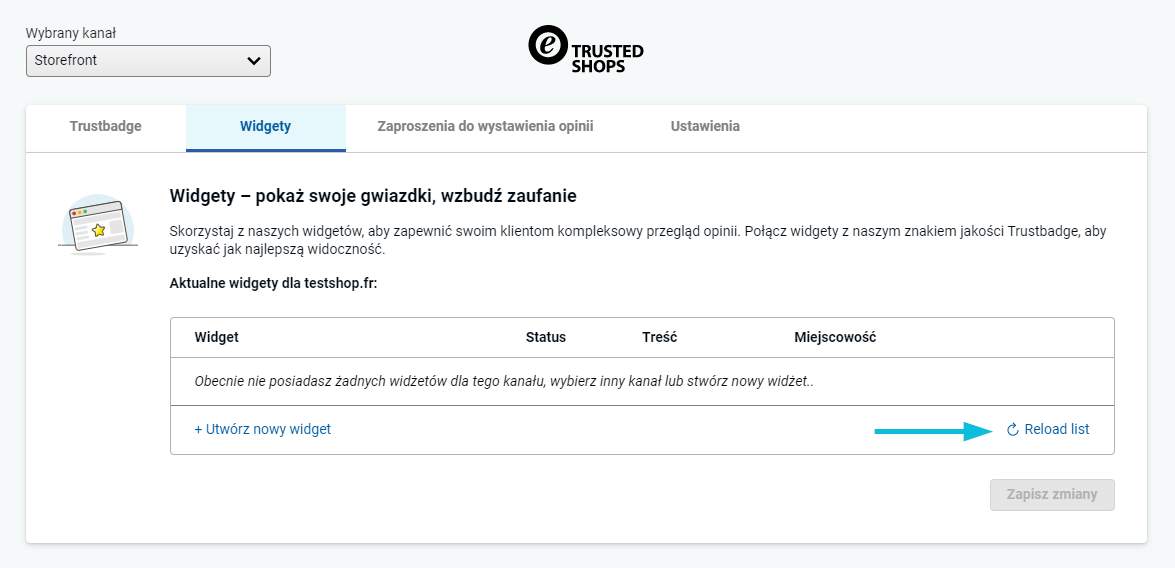Click the Miejscowość column header
Viewport: 1175px width, 568px height.
pyautogui.click(x=835, y=337)
